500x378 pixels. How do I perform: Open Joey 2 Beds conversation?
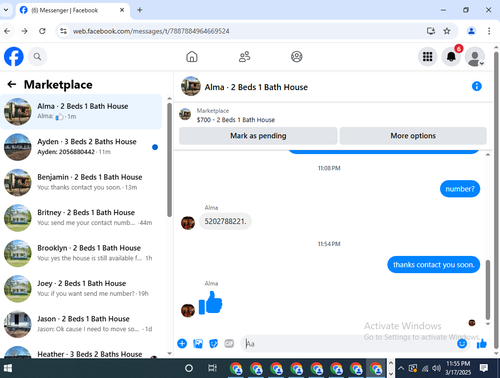(x=81, y=289)
